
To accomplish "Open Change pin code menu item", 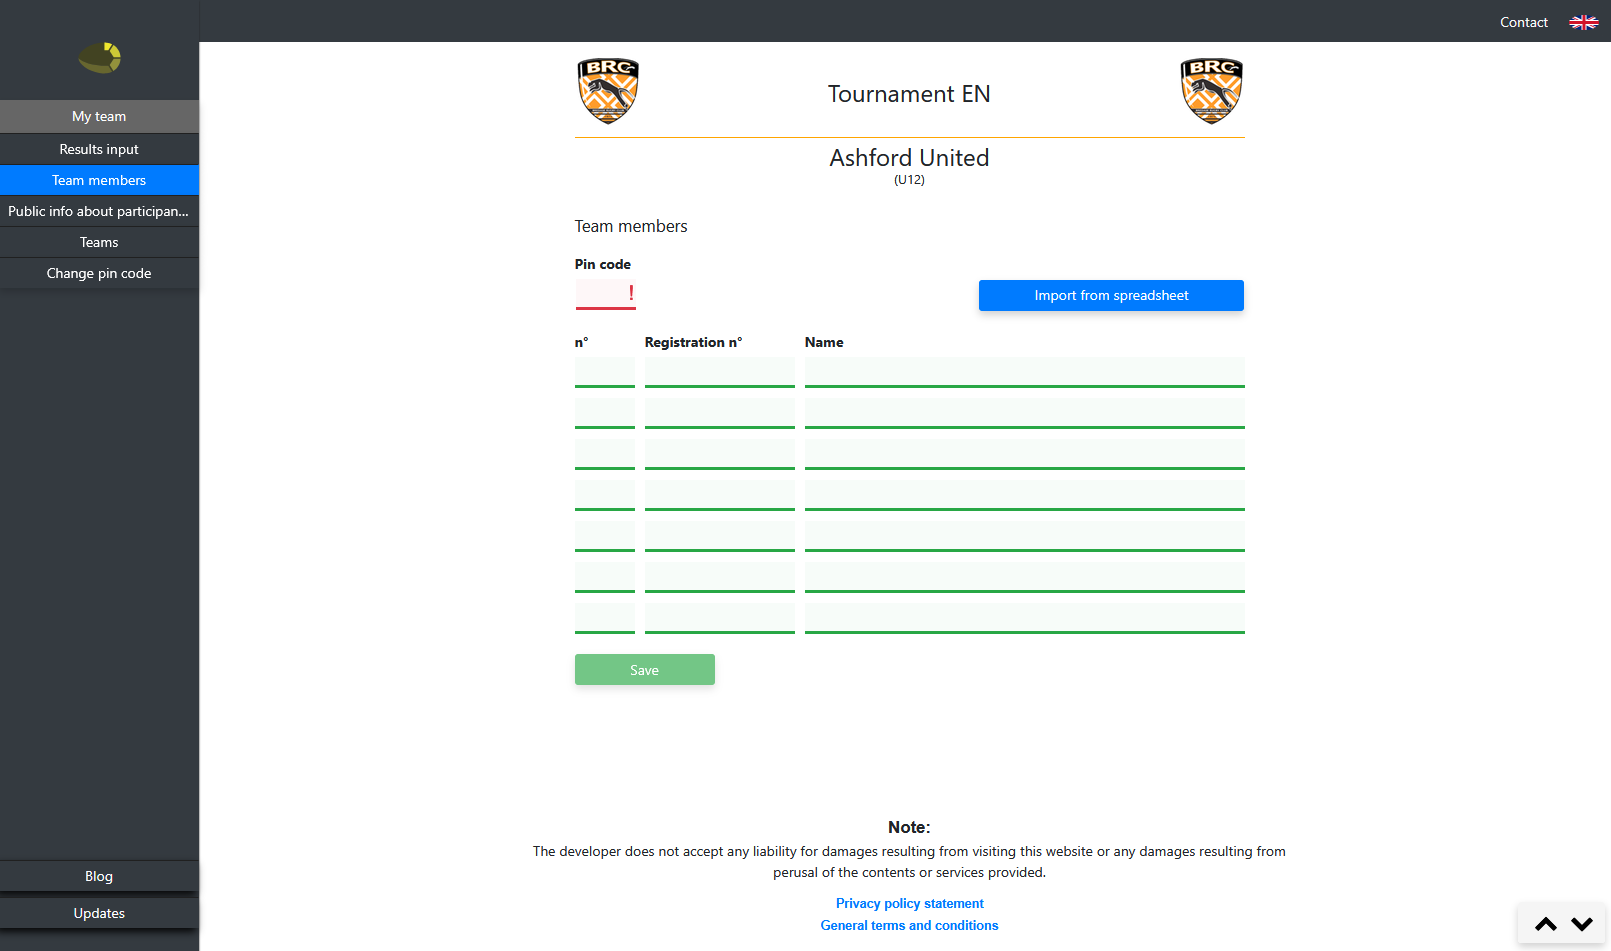I will 99,273.
